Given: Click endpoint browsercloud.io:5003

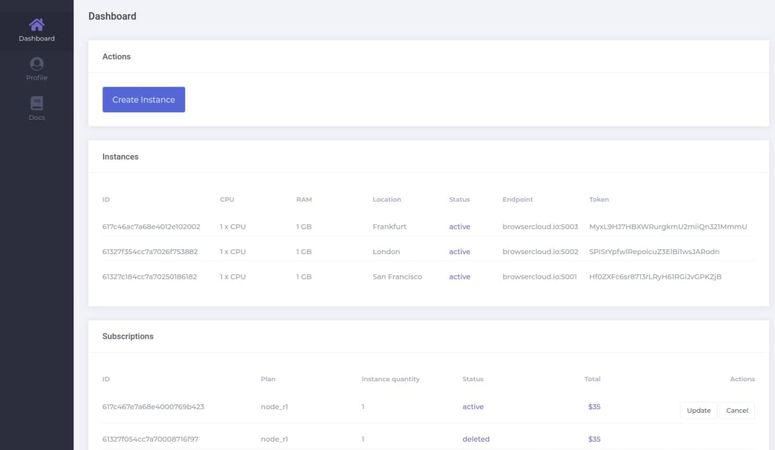Looking at the screenshot, I should tap(540, 226).
